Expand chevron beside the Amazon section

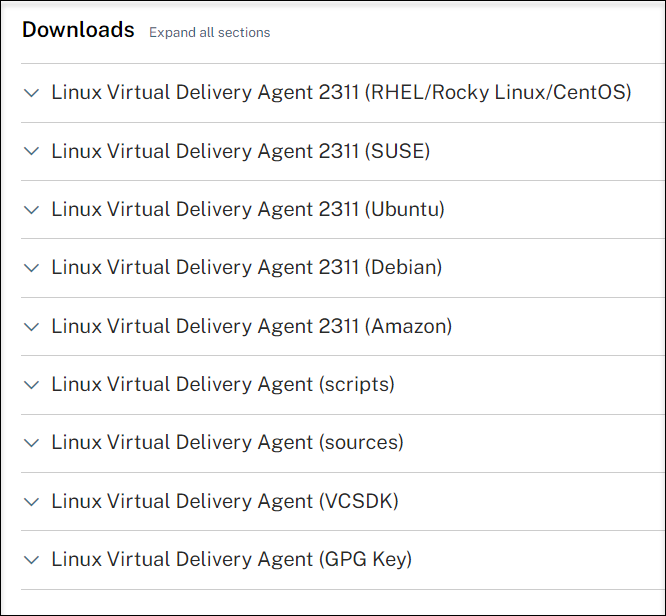point(32,327)
